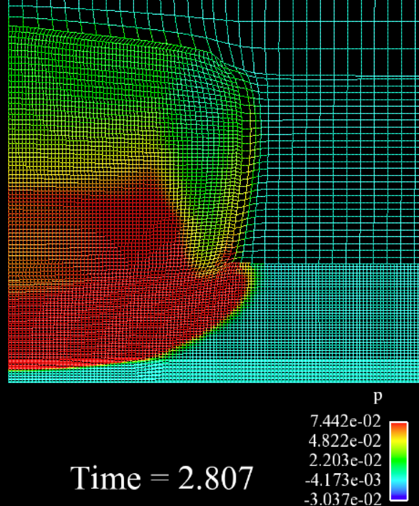
Task: Click the 'Time = 2.807' annotation
Action: tap(162, 478)
